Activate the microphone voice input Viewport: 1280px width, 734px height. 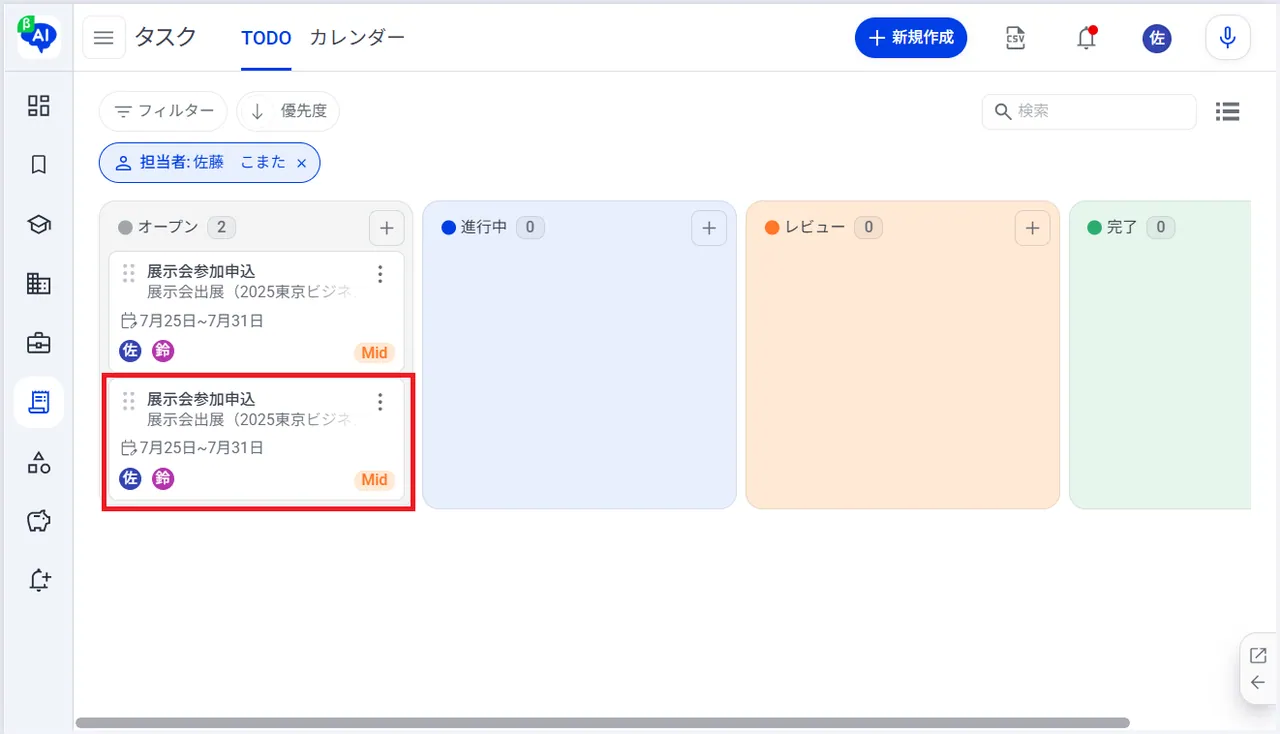1228,38
